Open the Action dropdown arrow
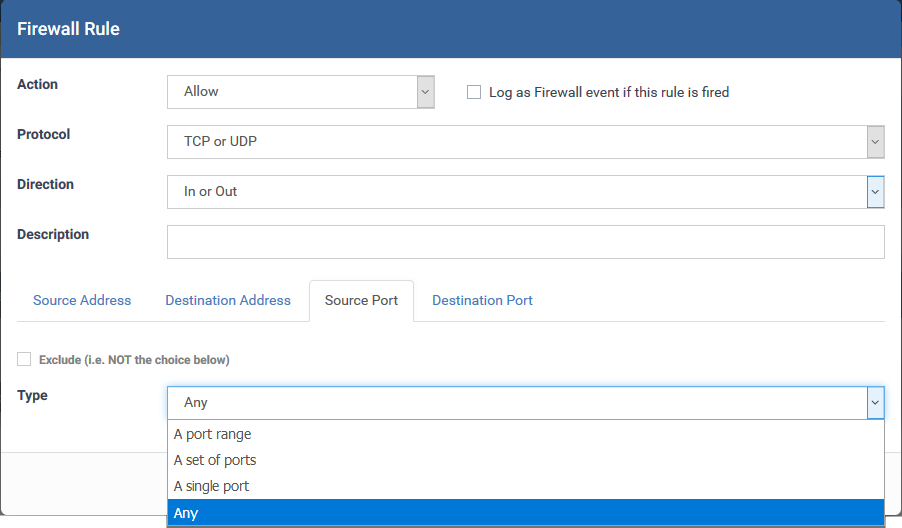 425,92
